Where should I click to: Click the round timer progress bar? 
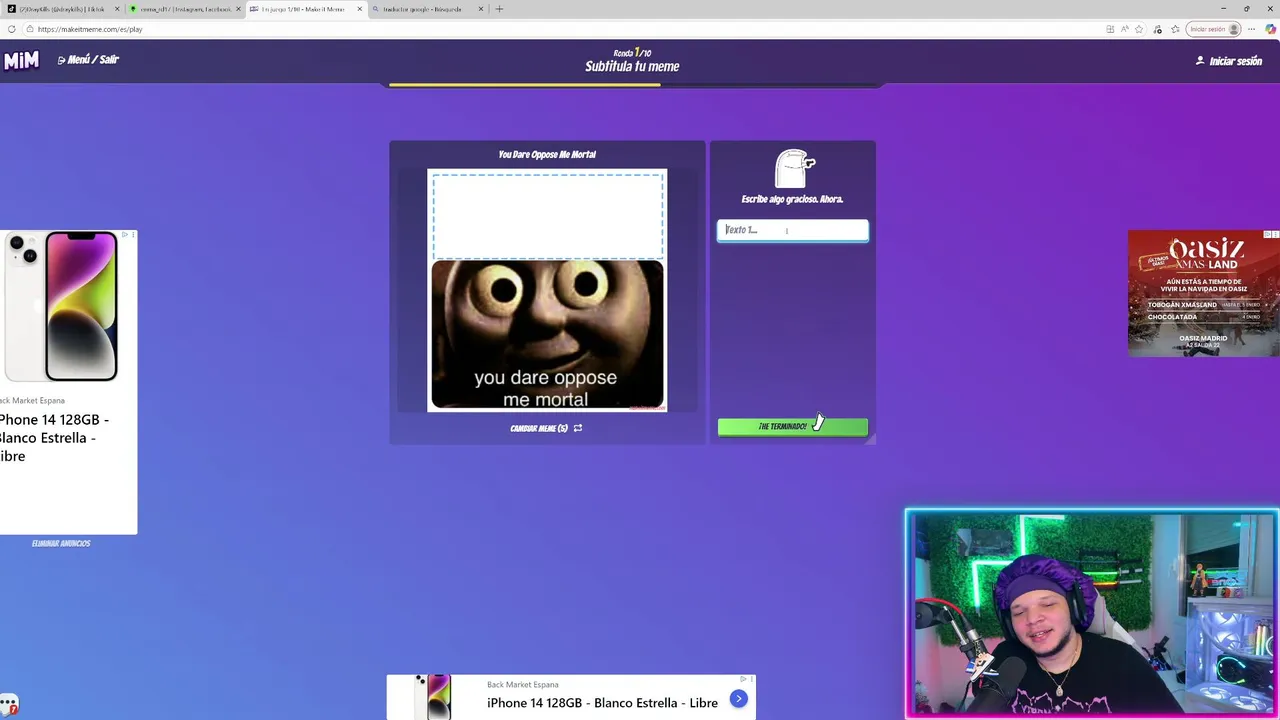click(634, 85)
